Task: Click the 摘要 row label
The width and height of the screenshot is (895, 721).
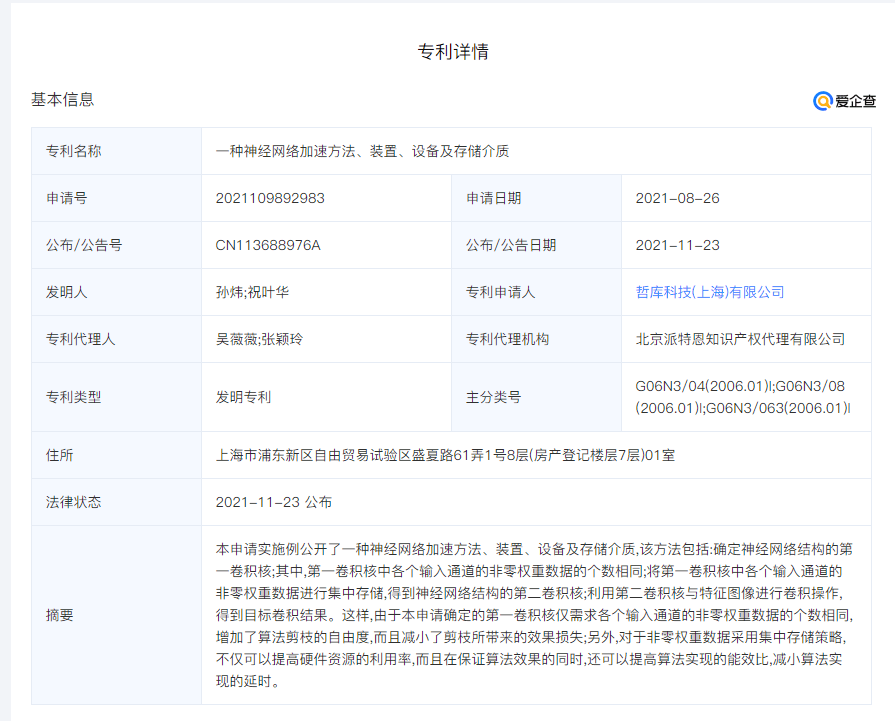Action: point(60,615)
